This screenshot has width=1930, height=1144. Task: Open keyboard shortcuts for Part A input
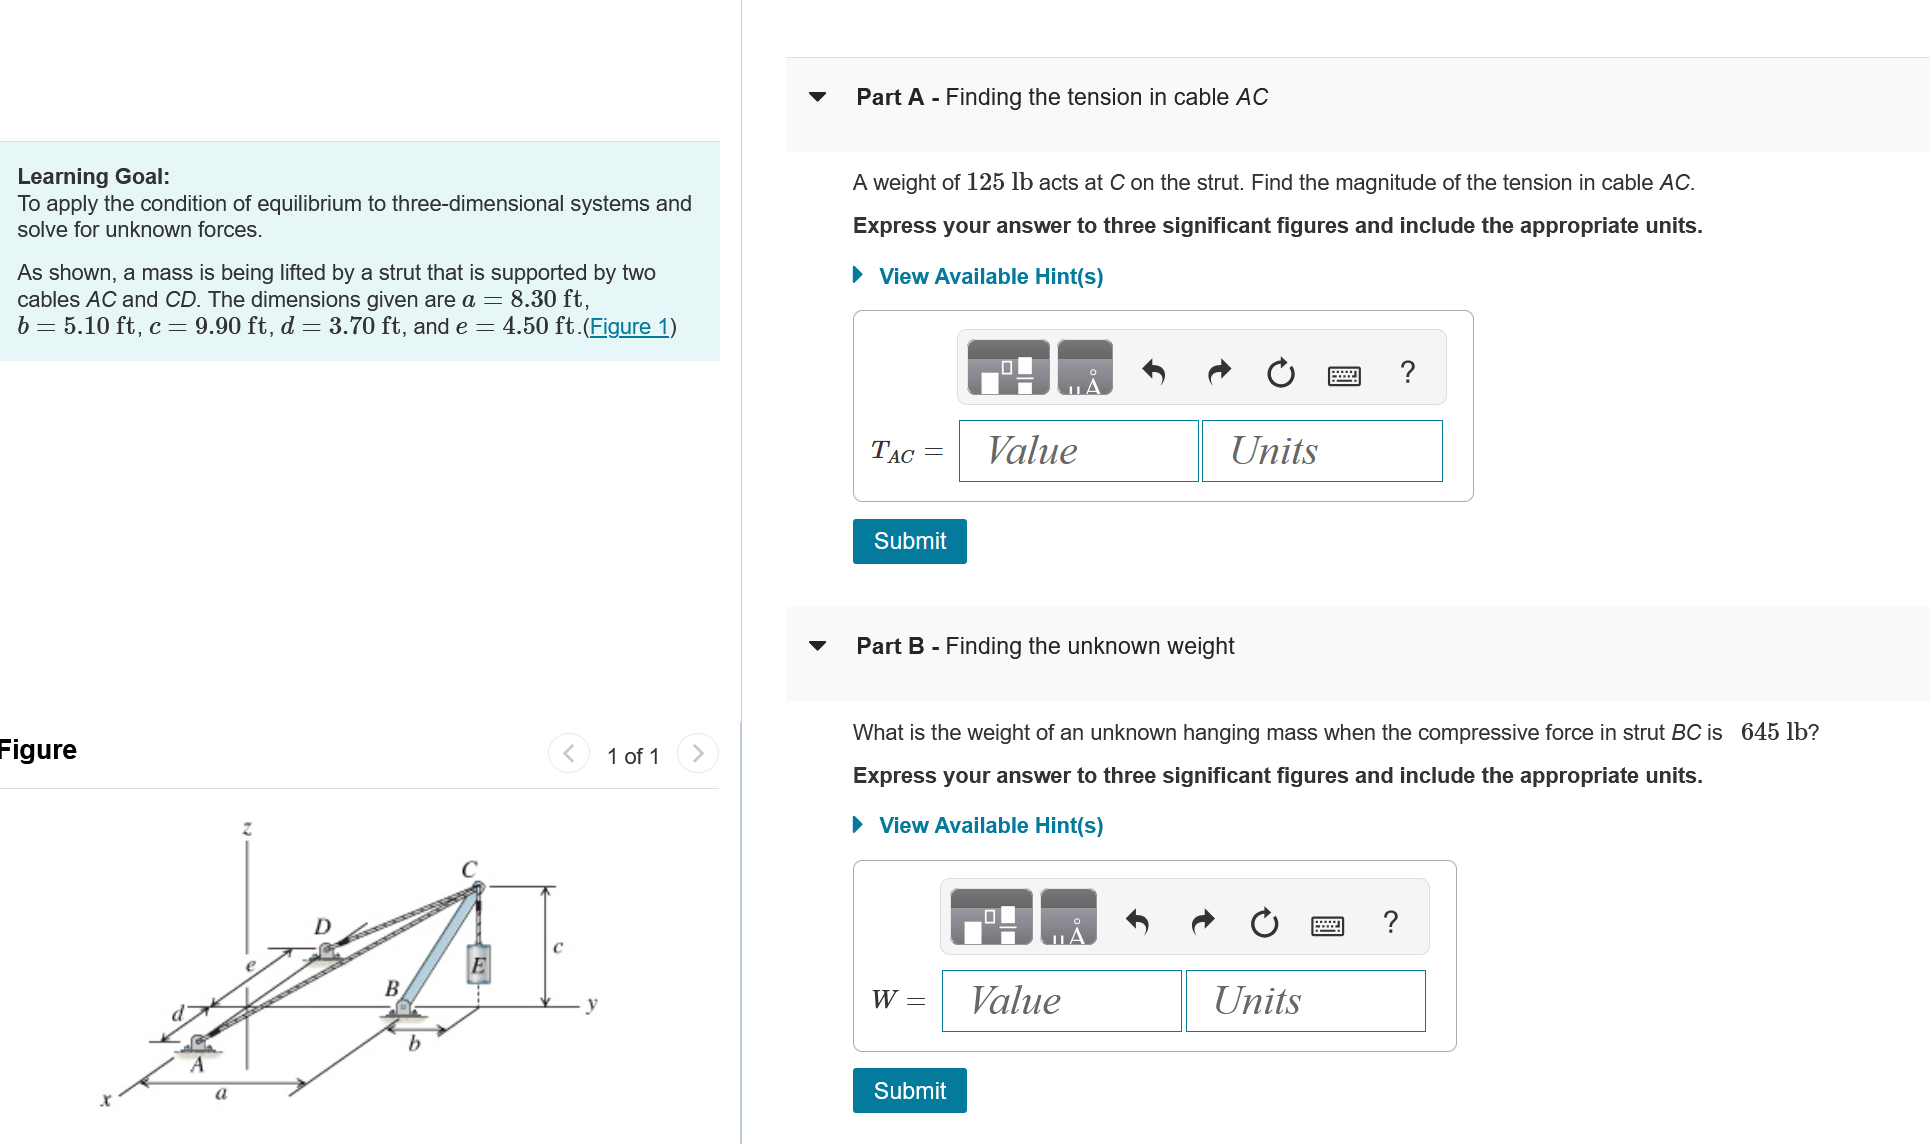[1344, 375]
